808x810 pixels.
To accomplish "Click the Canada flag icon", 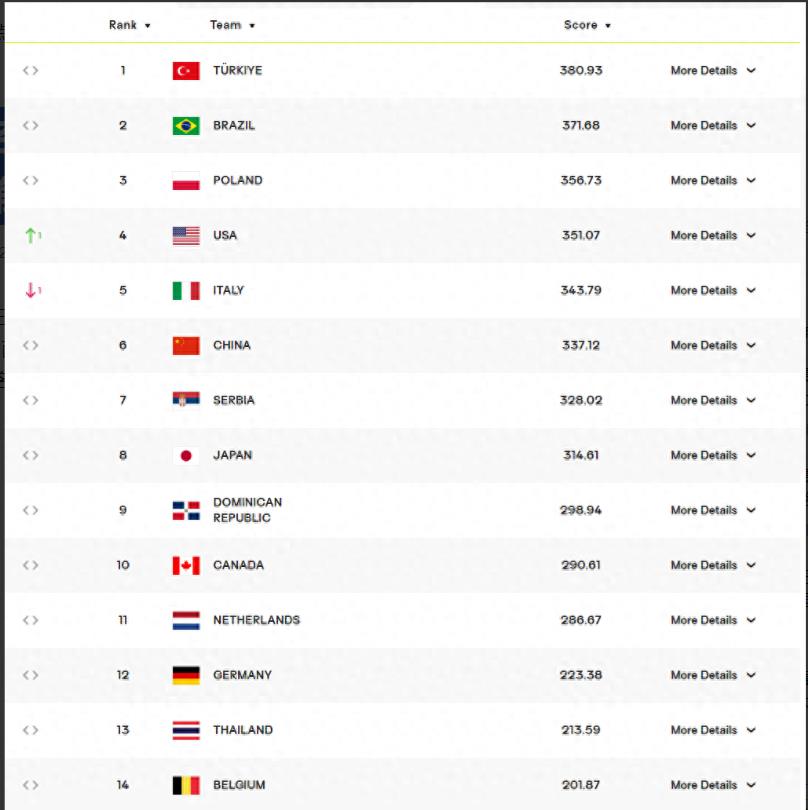I will (186, 566).
